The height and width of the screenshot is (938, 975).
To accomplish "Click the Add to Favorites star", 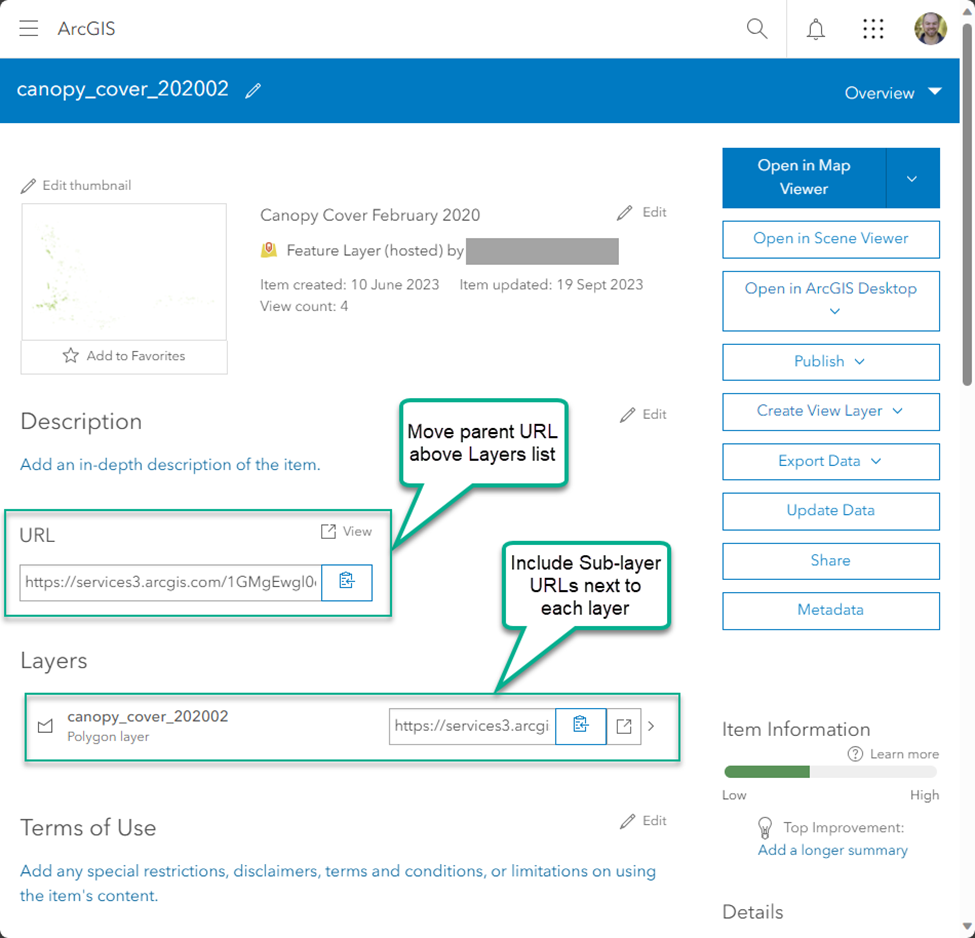I will click(70, 356).
